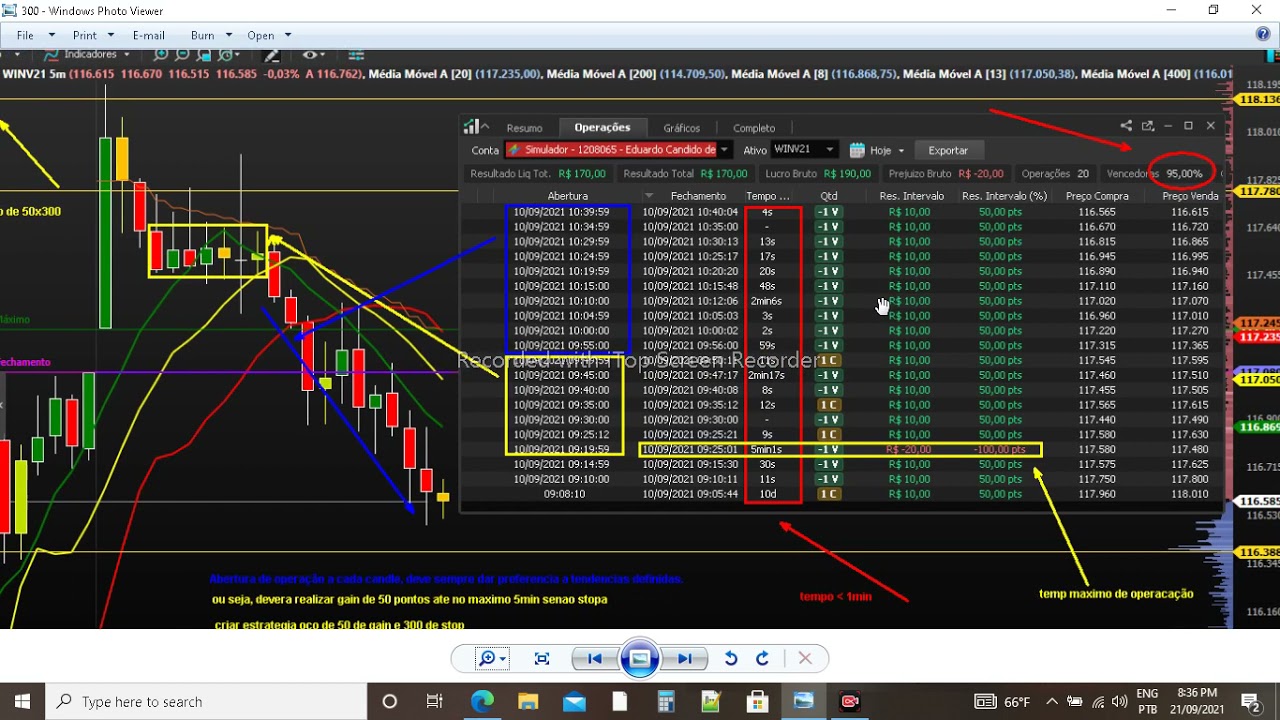Delete the current photo
1280x720 pixels.
805,658
